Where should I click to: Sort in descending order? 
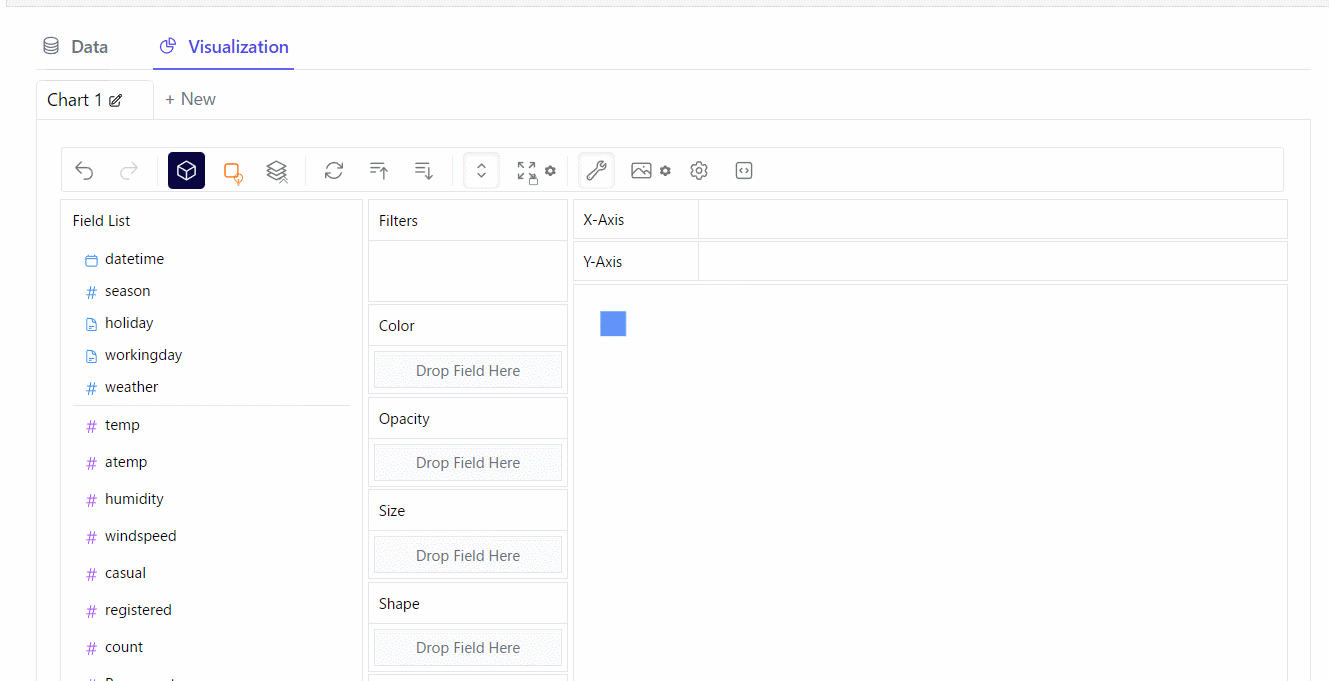424,171
